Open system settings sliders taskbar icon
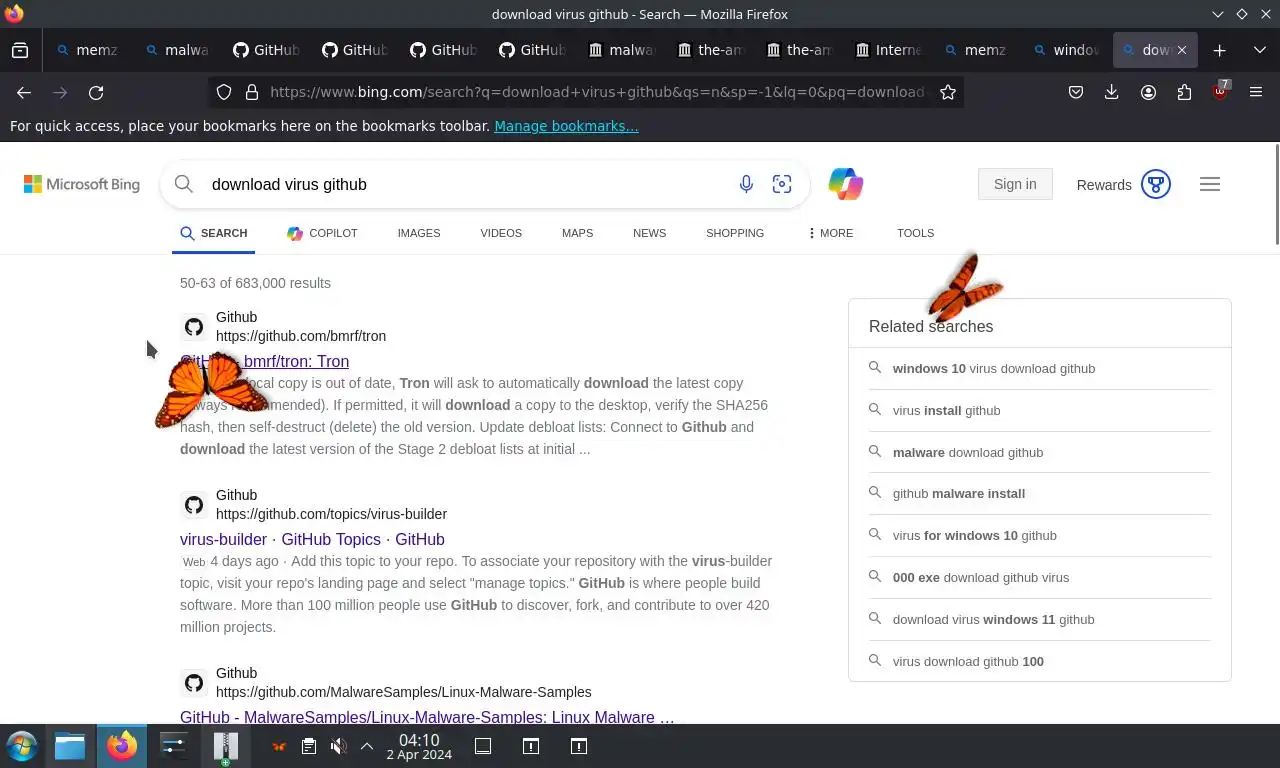 point(174,746)
